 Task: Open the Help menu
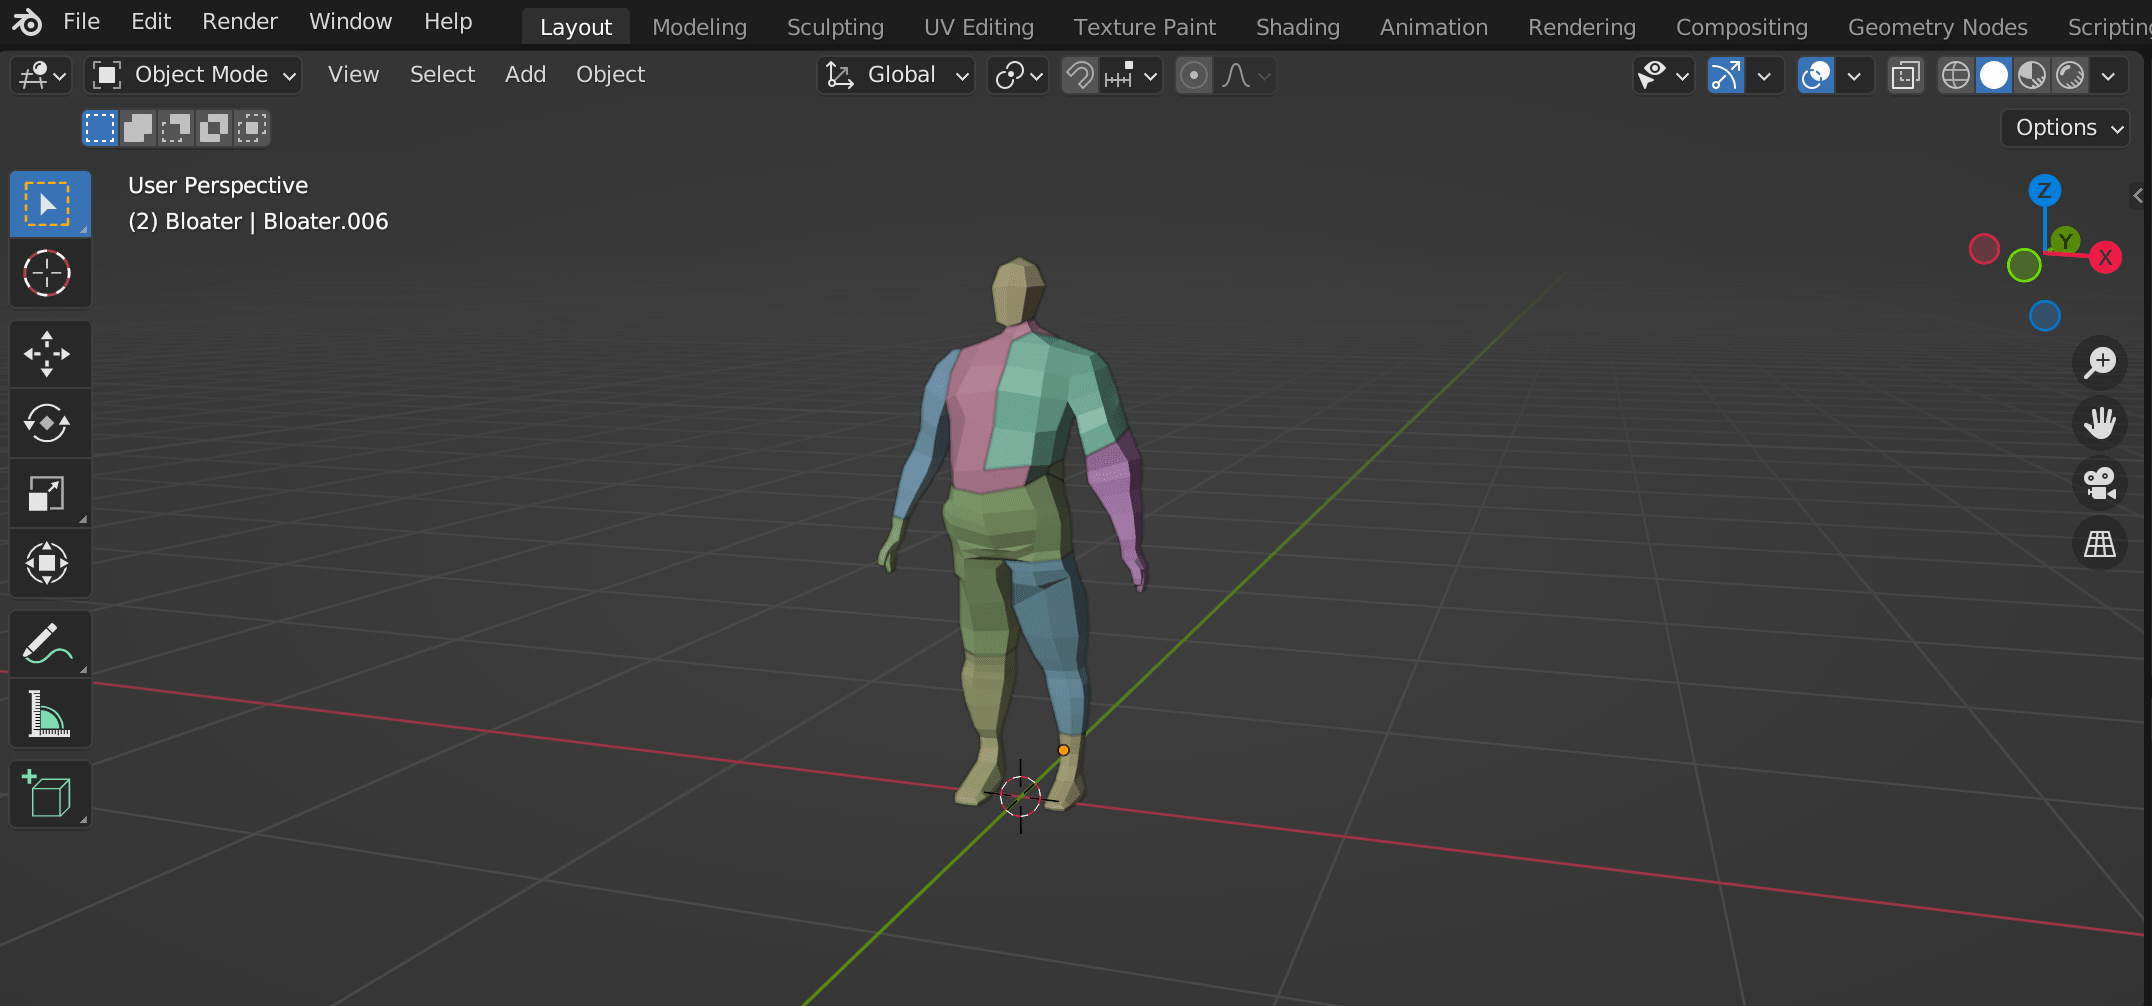tap(447, 21)
